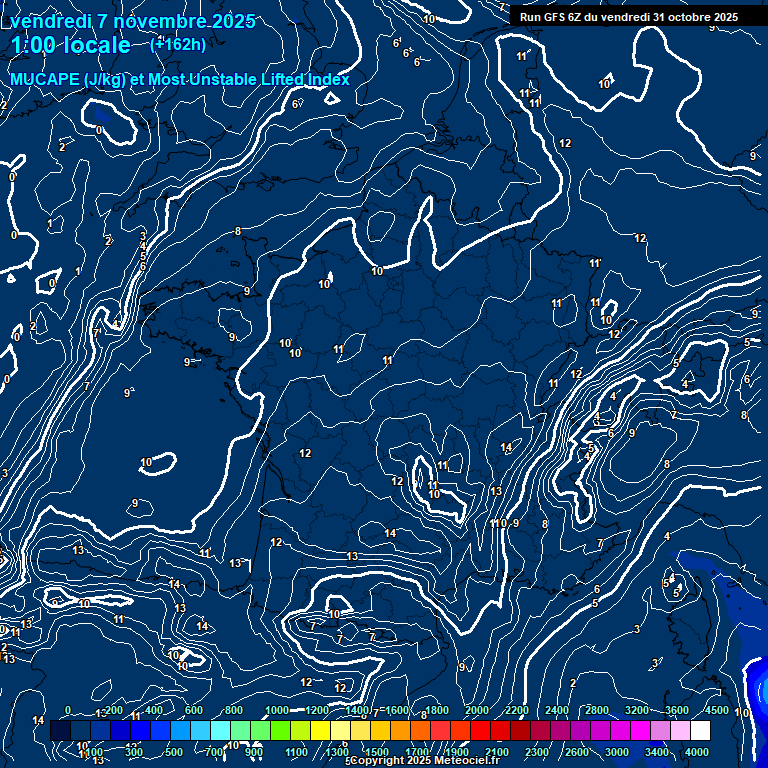Screen dimensions: 768x768
Task: Select the 'Run GFS 6Z' info banner
Action: click(629, 17)
